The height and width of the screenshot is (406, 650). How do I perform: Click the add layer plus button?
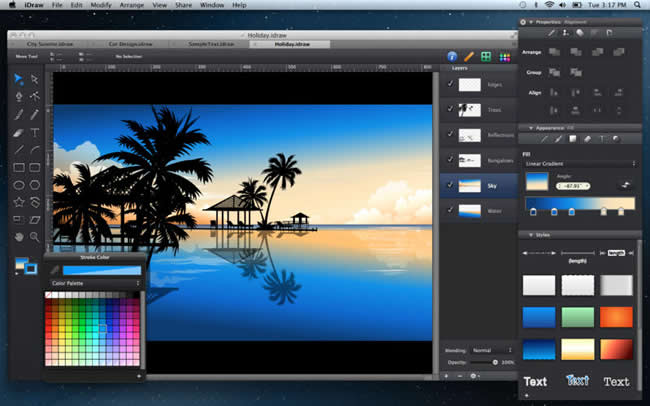(445, 375)
